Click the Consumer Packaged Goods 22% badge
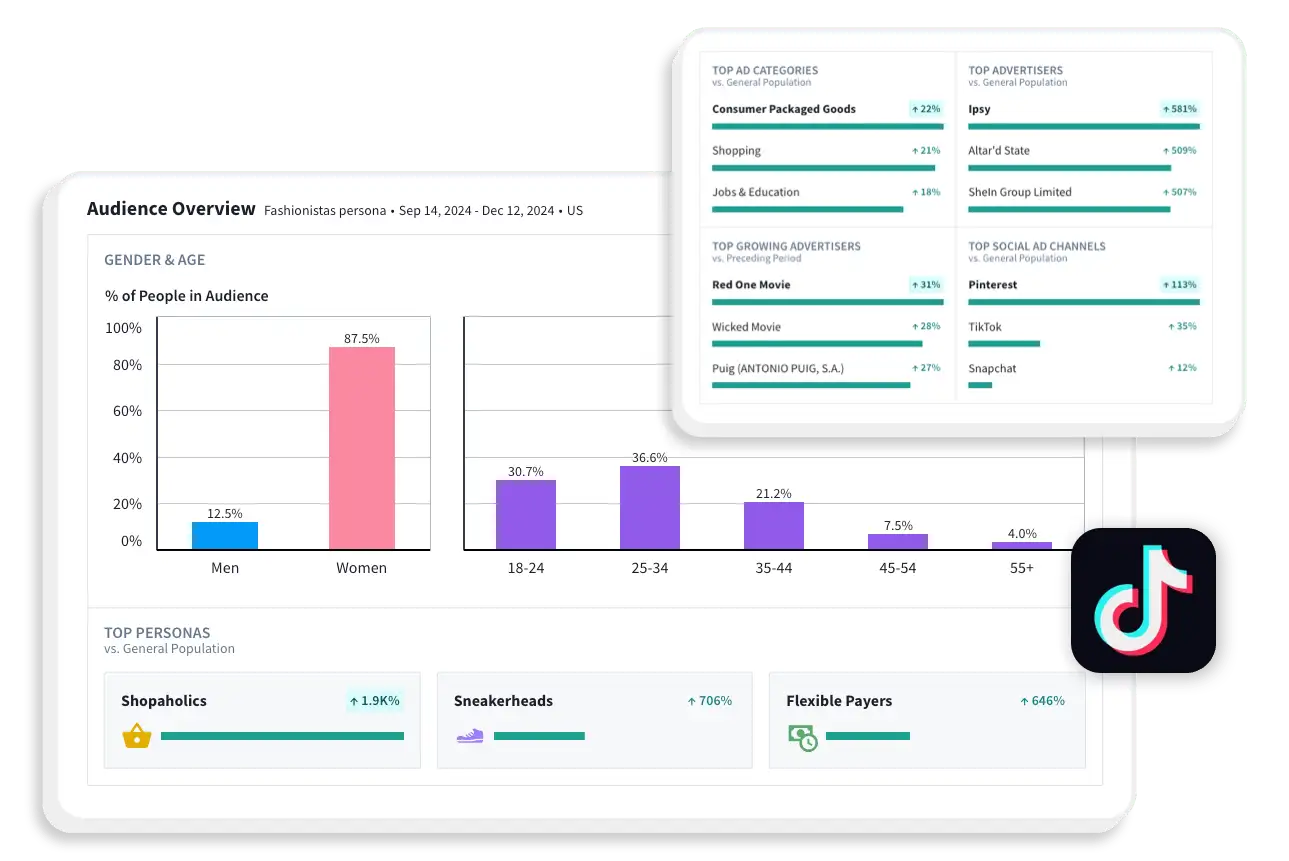This screenshot has width=1289, height=861. point(926,109)
